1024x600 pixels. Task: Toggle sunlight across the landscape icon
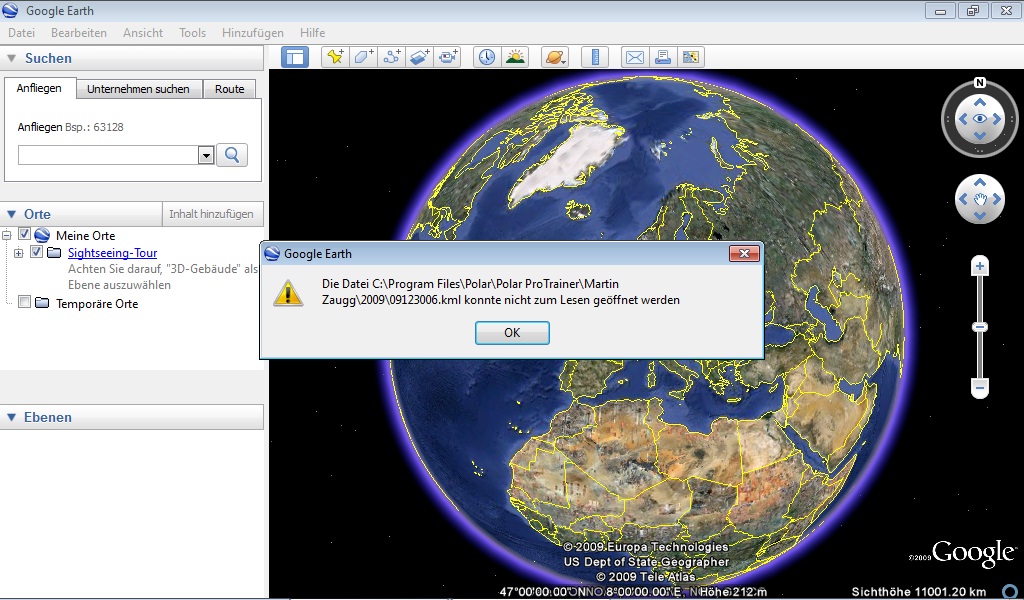[x=515, y=57]
